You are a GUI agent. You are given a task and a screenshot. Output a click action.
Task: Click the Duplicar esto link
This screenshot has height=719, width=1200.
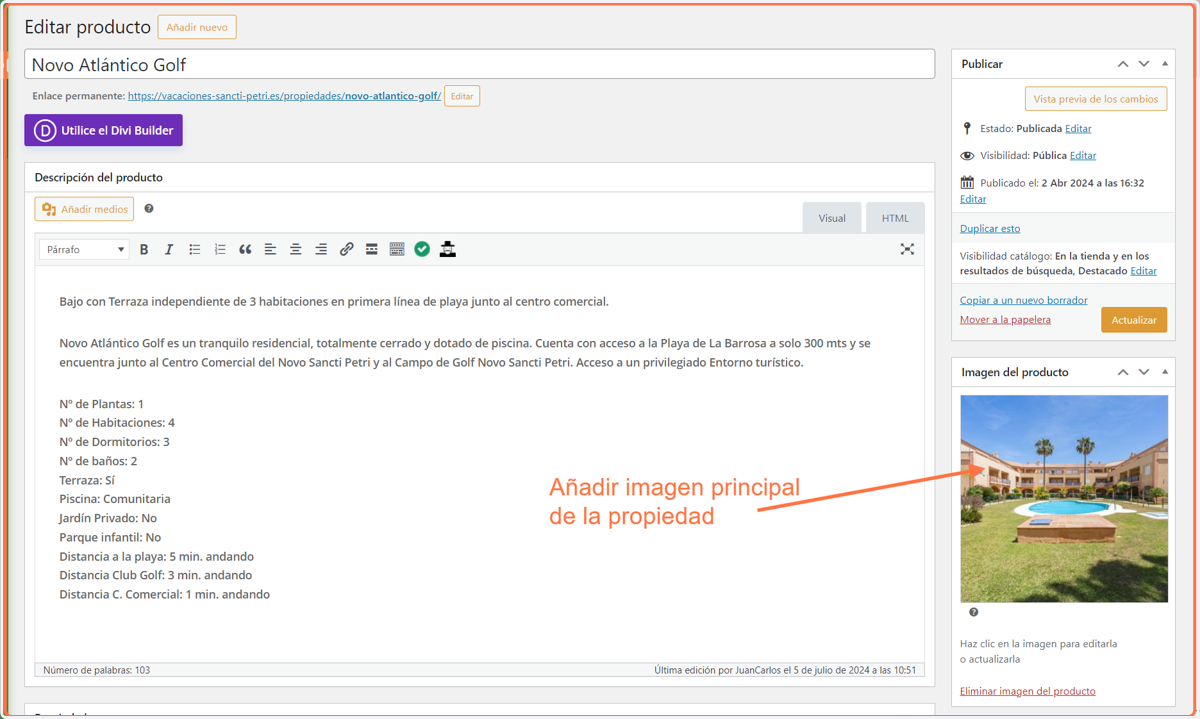coord(990,229)
